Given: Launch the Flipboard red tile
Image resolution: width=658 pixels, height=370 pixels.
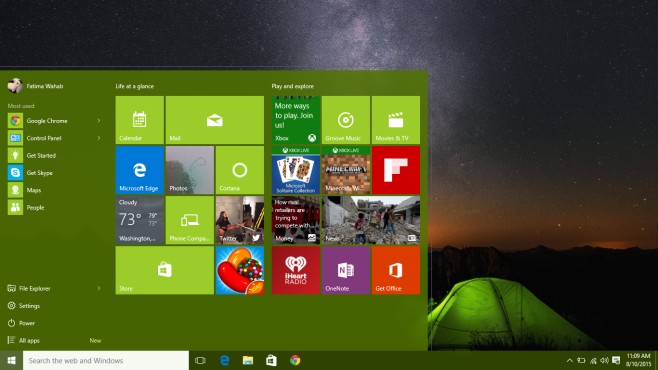Looking at the screenshot, I should (x=396, y=170).
